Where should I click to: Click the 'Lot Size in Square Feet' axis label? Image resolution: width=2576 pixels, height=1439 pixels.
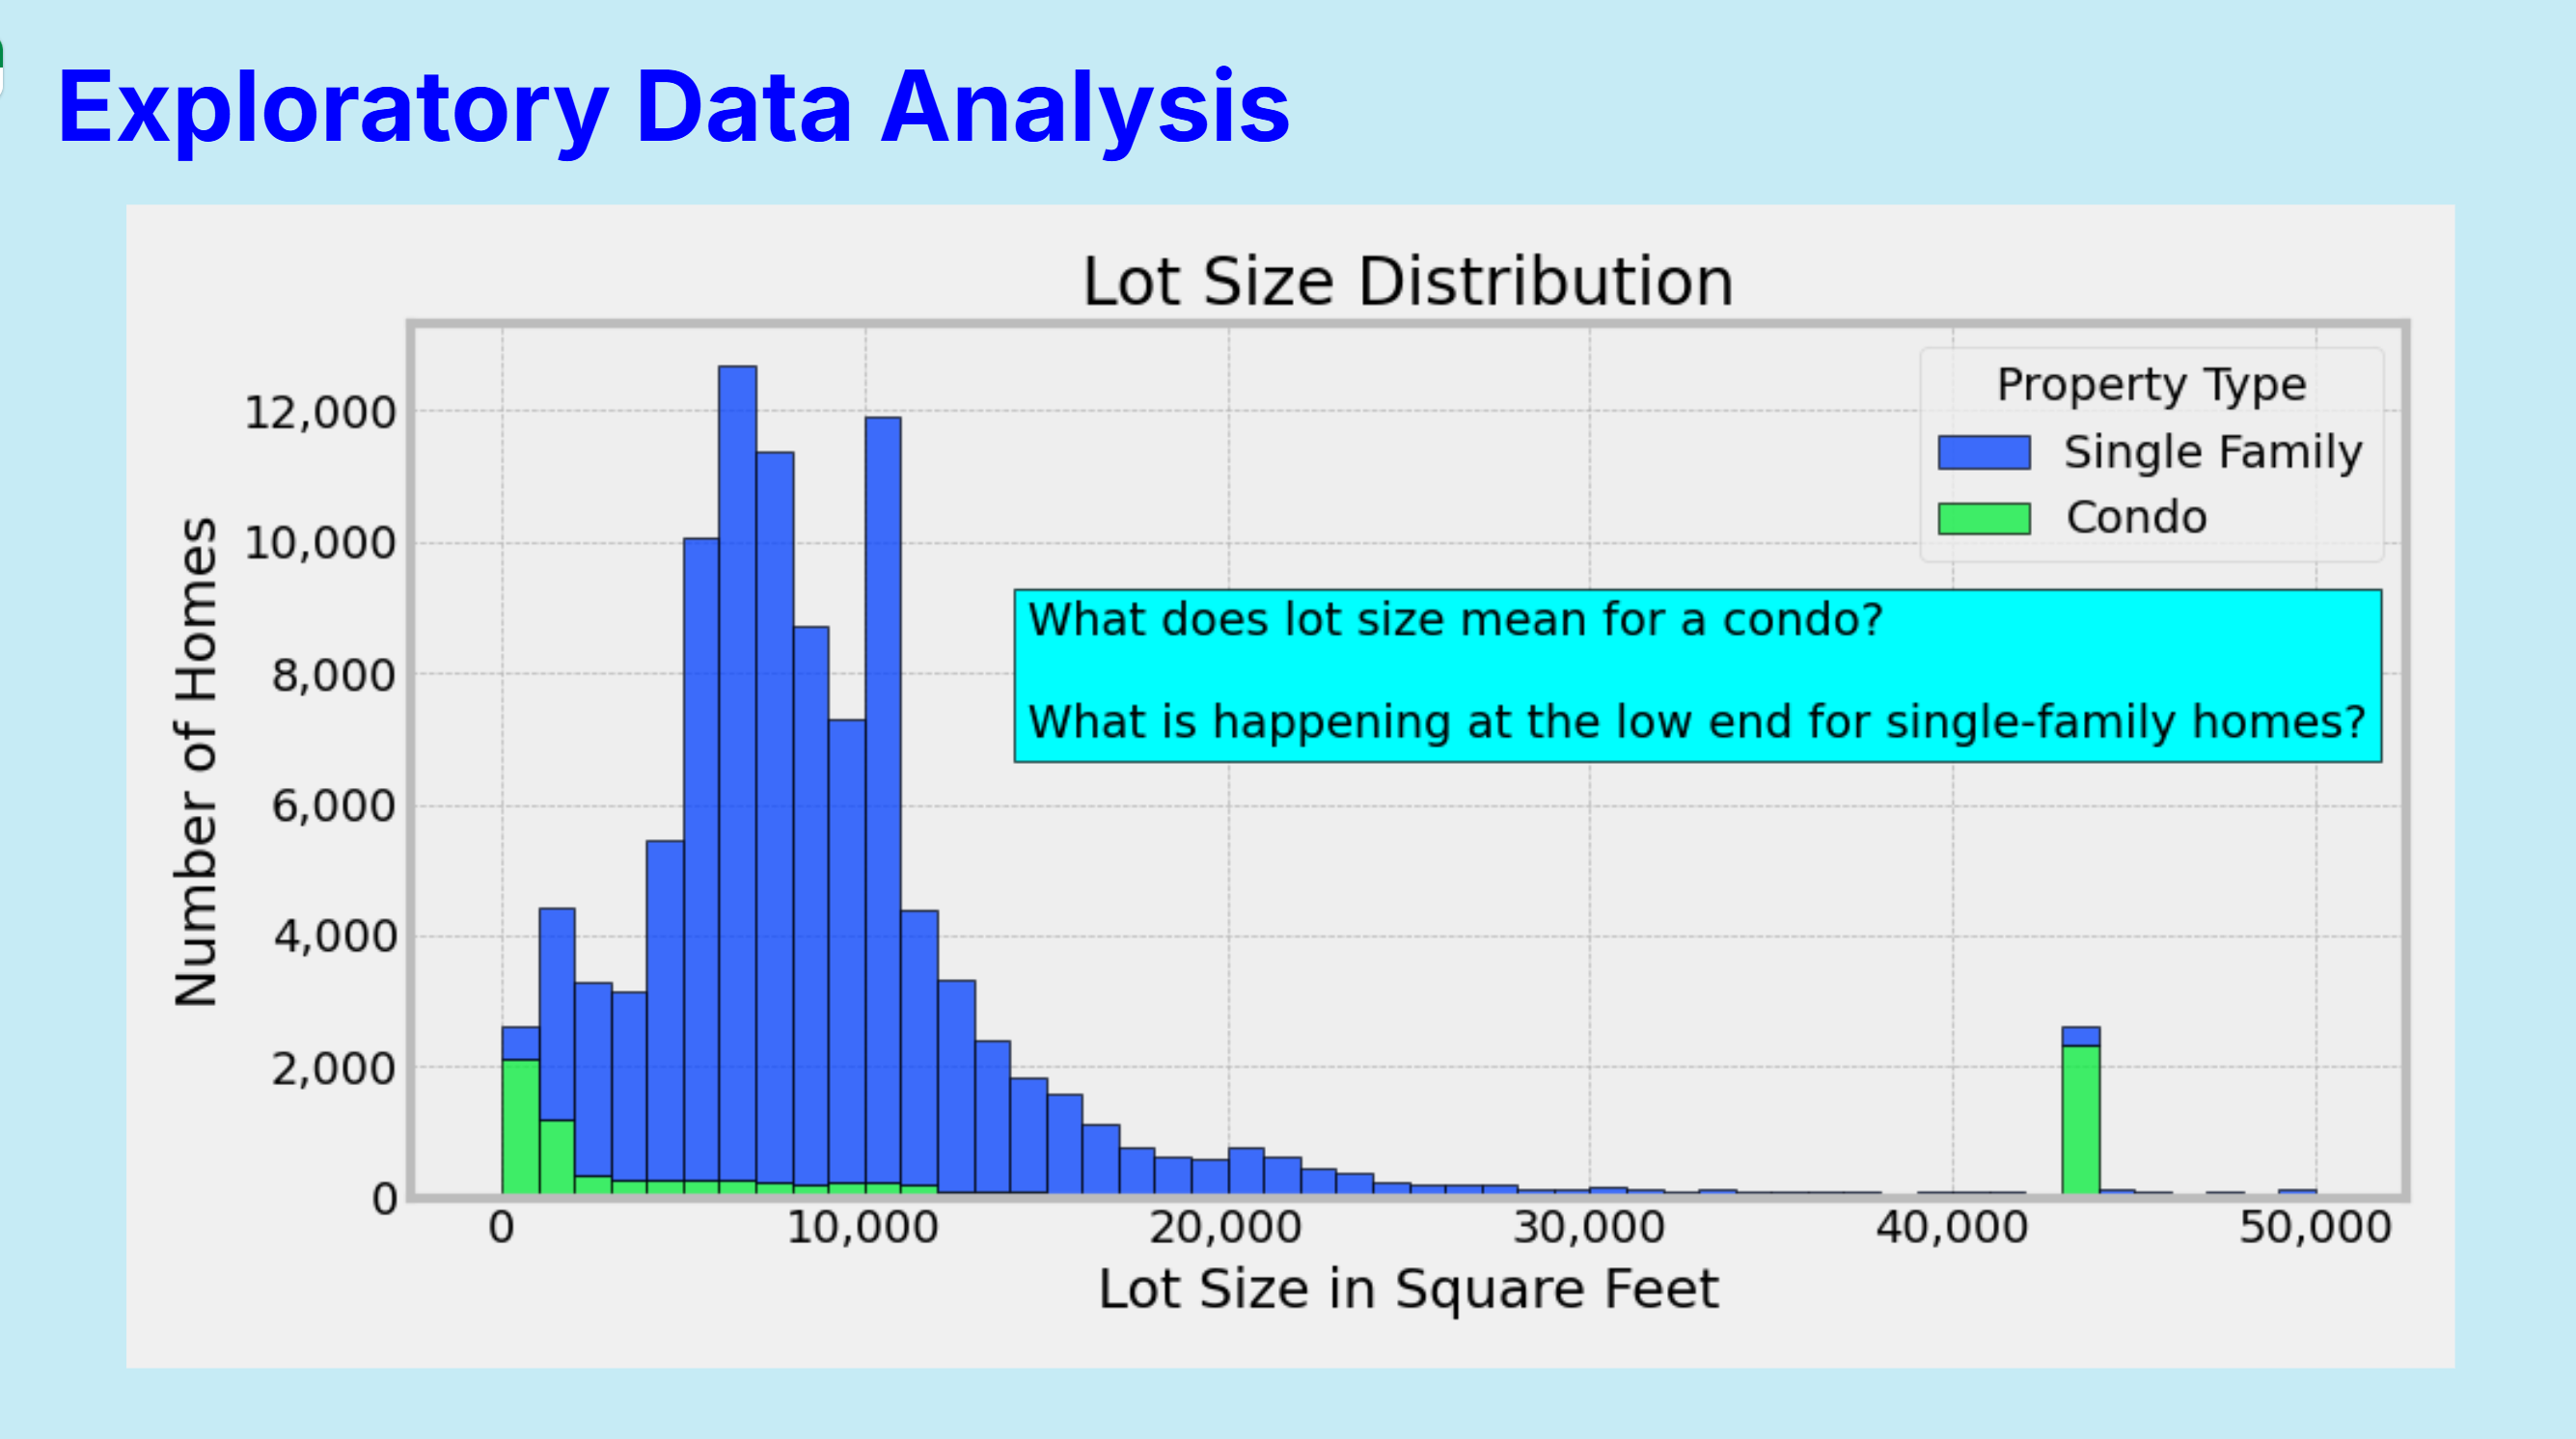[x=1407, y=1288]
